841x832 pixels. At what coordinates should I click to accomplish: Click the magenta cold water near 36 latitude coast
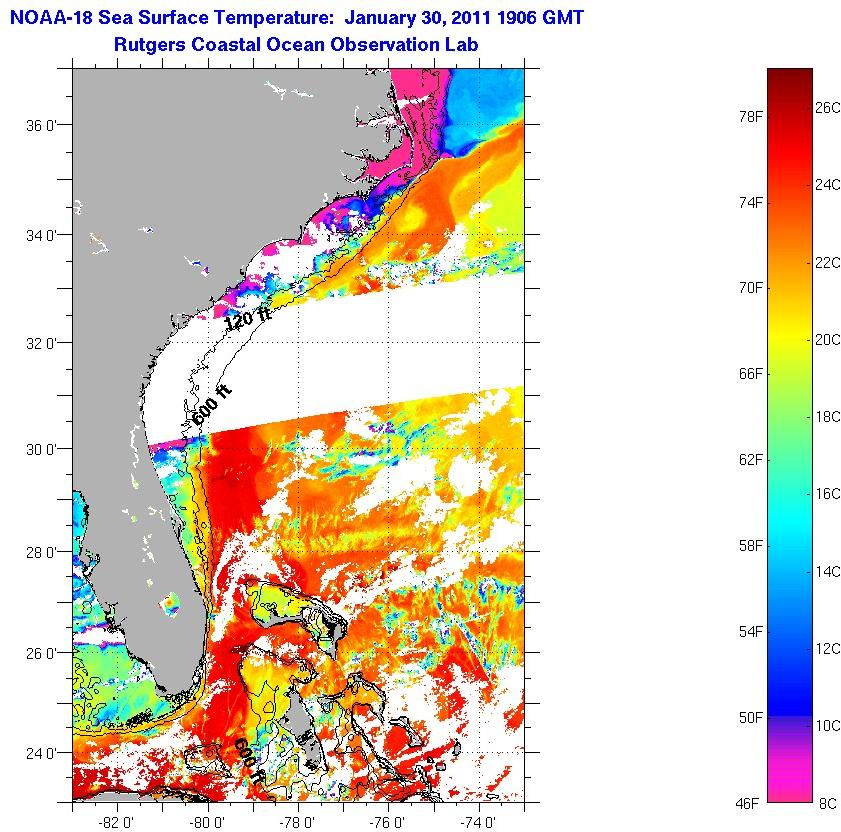coord(416,123)
